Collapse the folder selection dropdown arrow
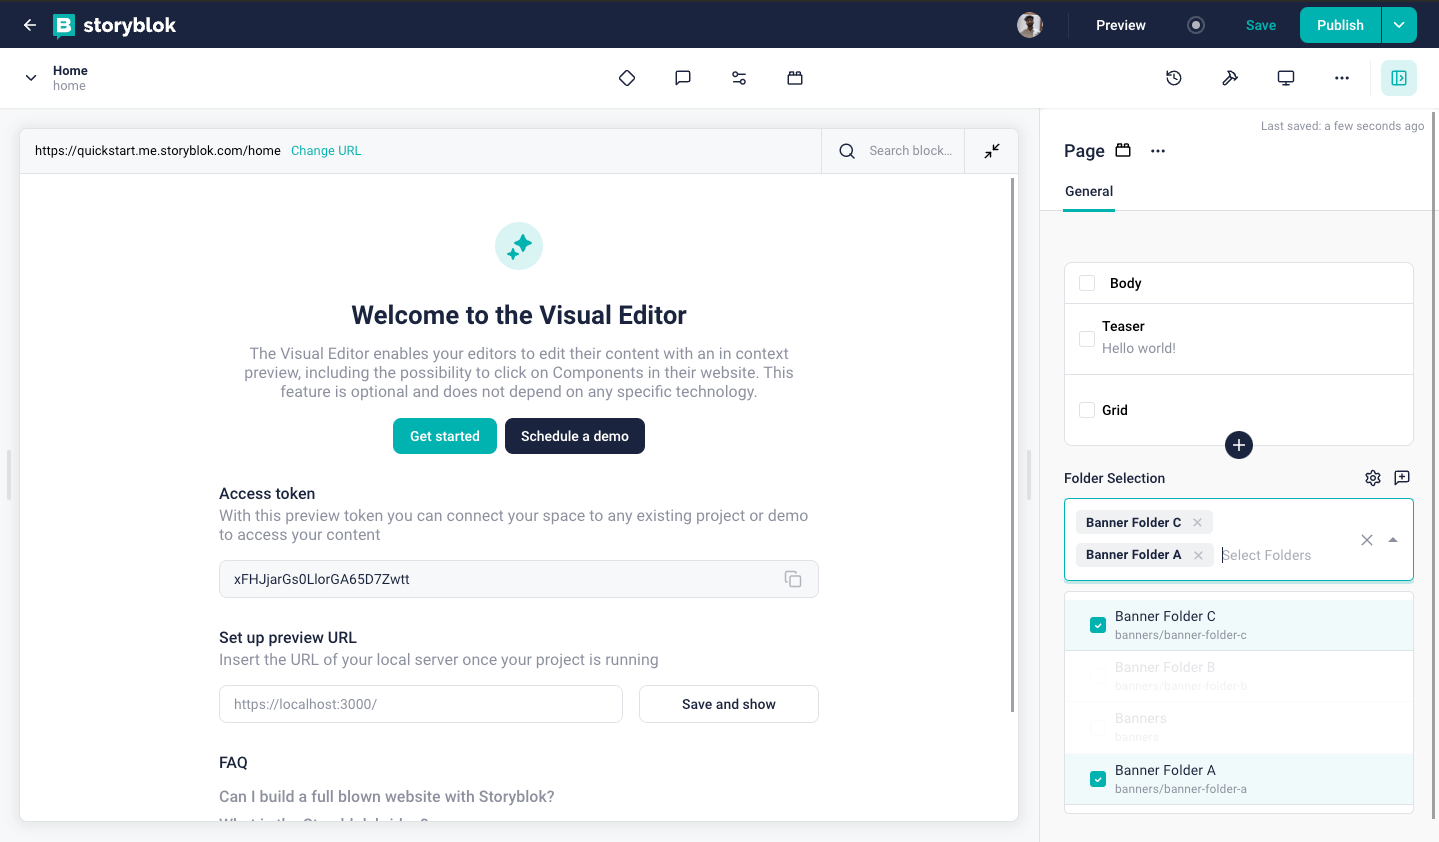Viewport: 1439px width, 842px height. [1393, 540]
